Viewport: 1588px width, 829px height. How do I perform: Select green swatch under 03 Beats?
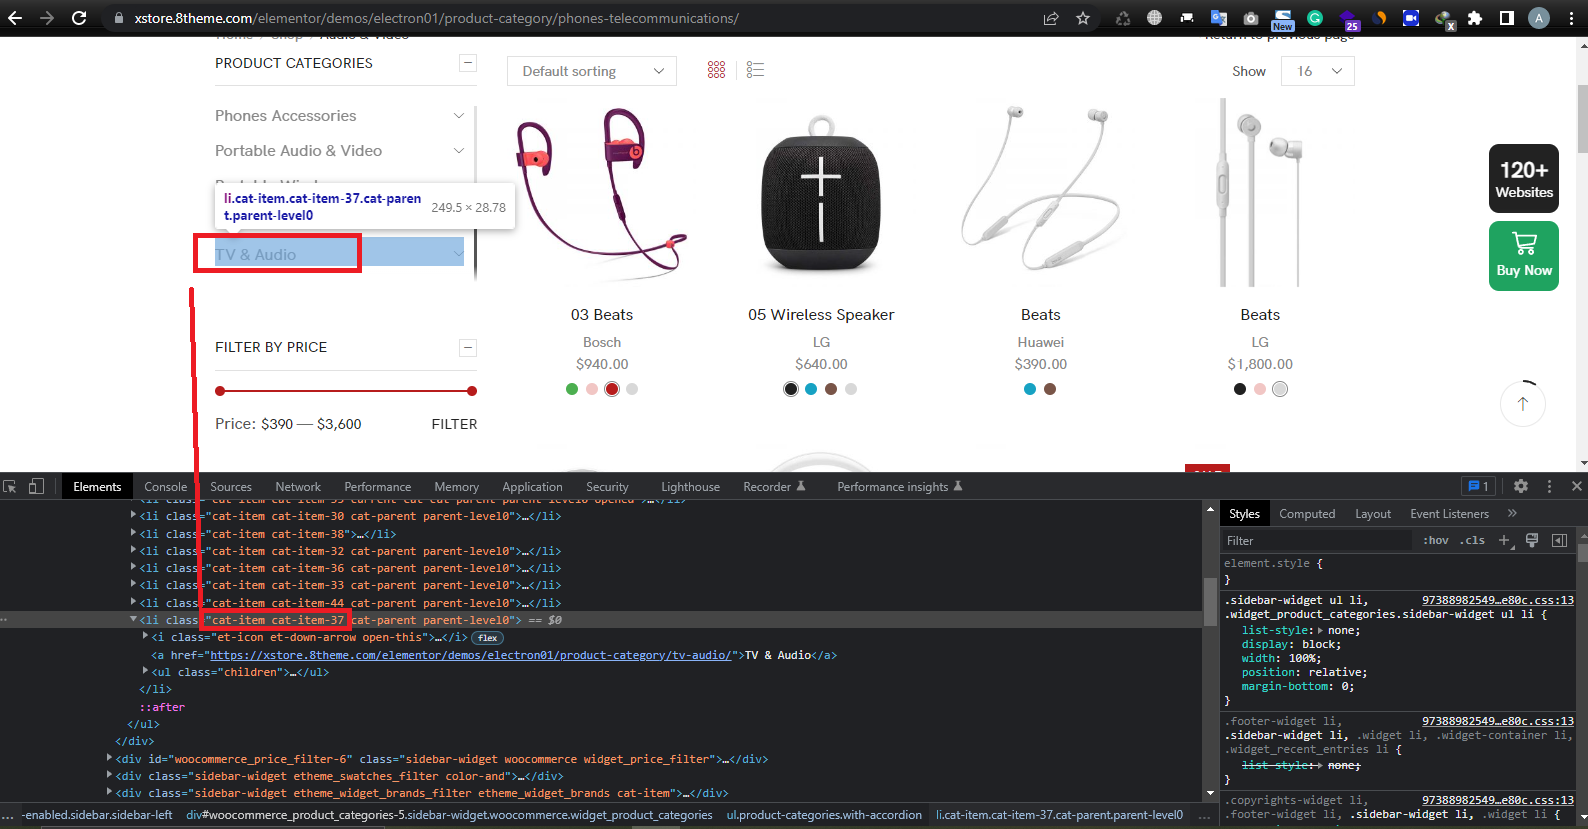click(572, 389)
